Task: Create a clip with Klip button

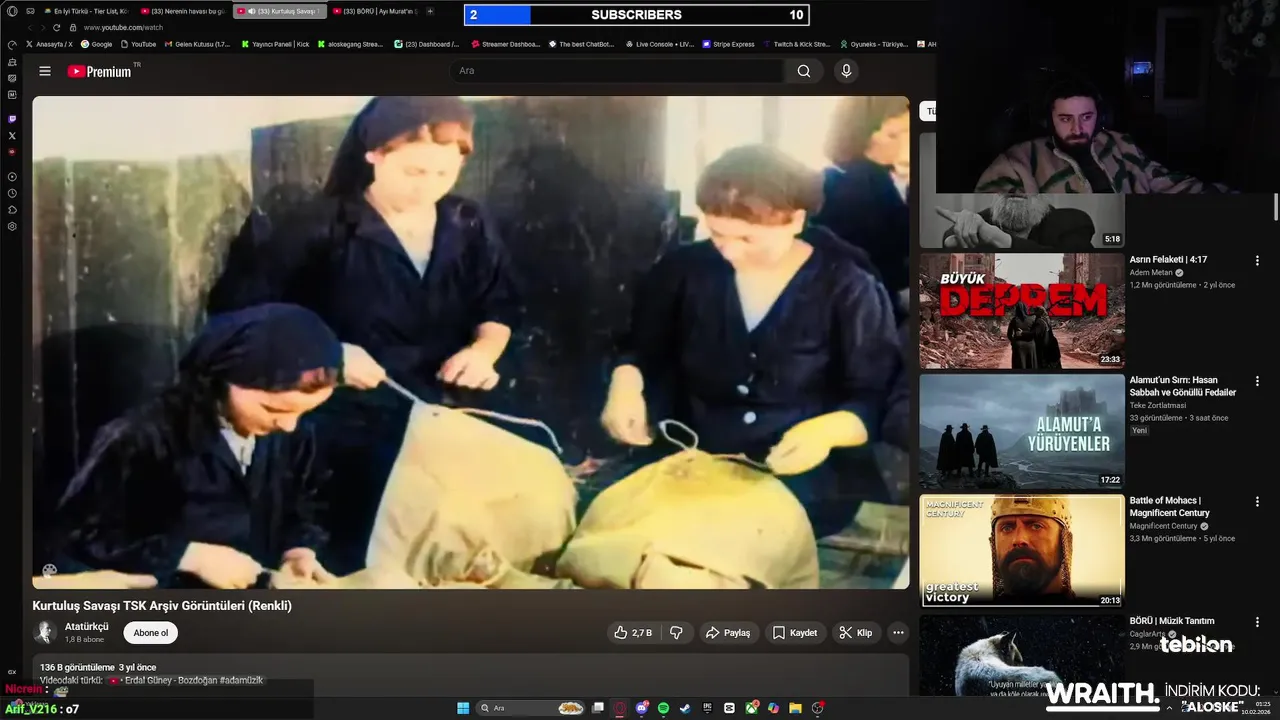Action: click(855, 633)
